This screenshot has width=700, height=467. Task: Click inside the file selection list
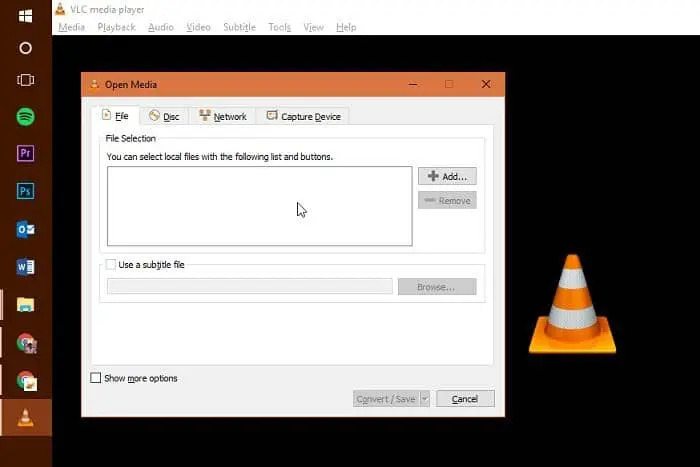point(259,205)
